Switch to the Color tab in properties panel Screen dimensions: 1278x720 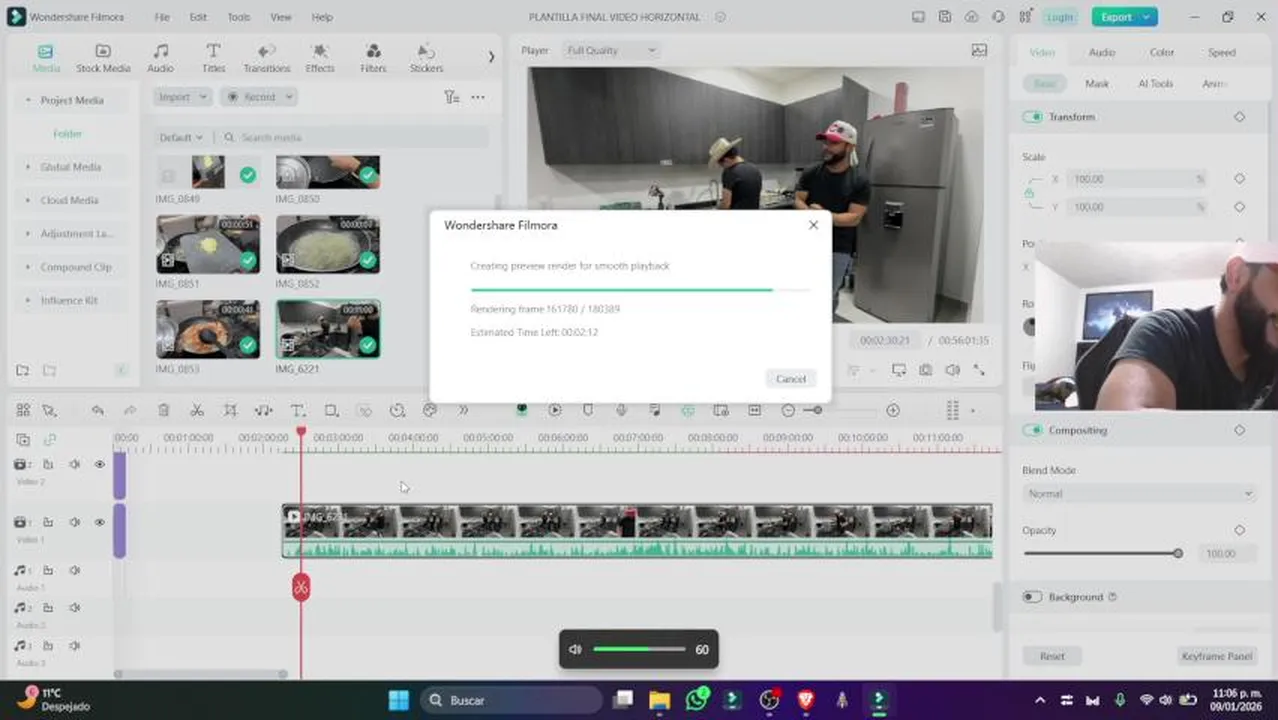1161,52
